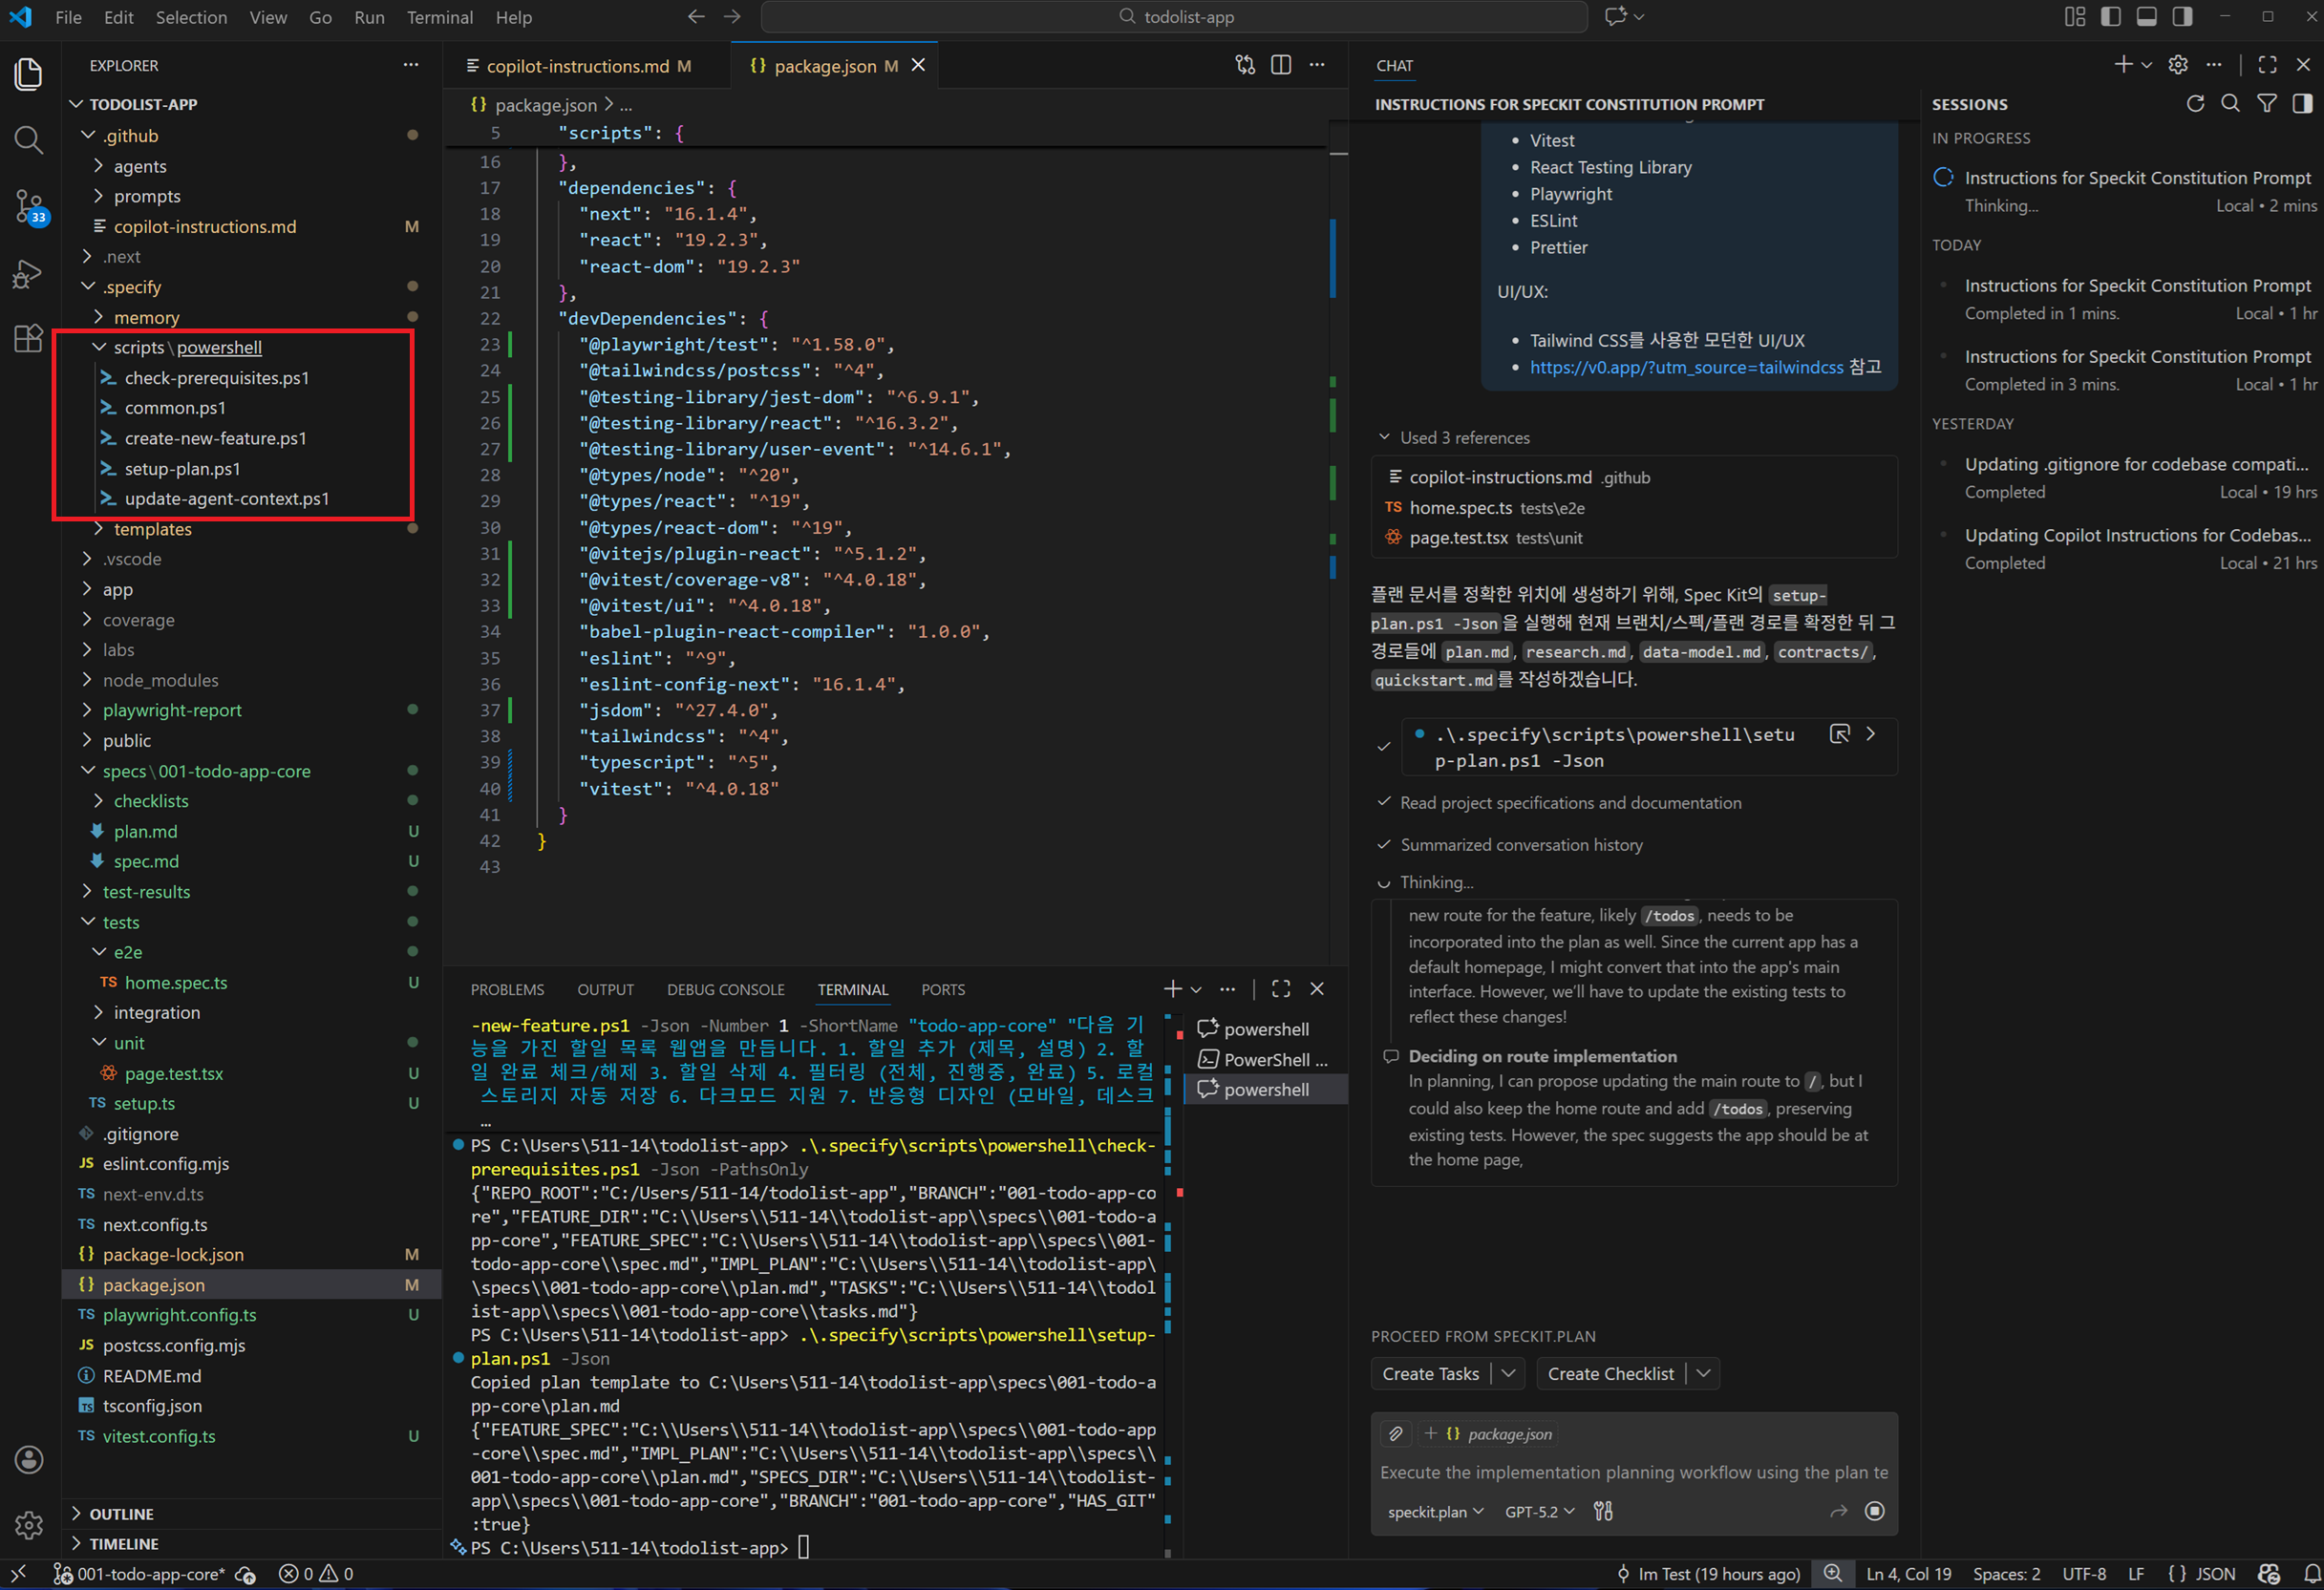Open the Source Control view icon

29,206
